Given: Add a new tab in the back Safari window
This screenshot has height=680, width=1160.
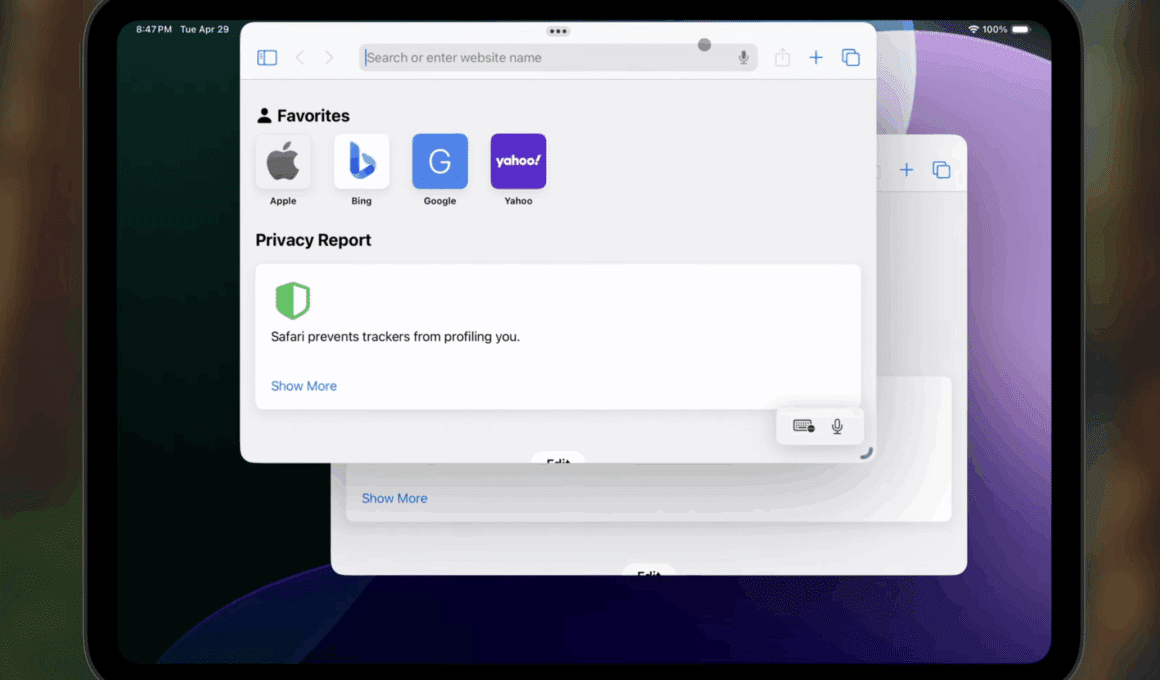Looking at the screenshot, I should pos(906,170).
